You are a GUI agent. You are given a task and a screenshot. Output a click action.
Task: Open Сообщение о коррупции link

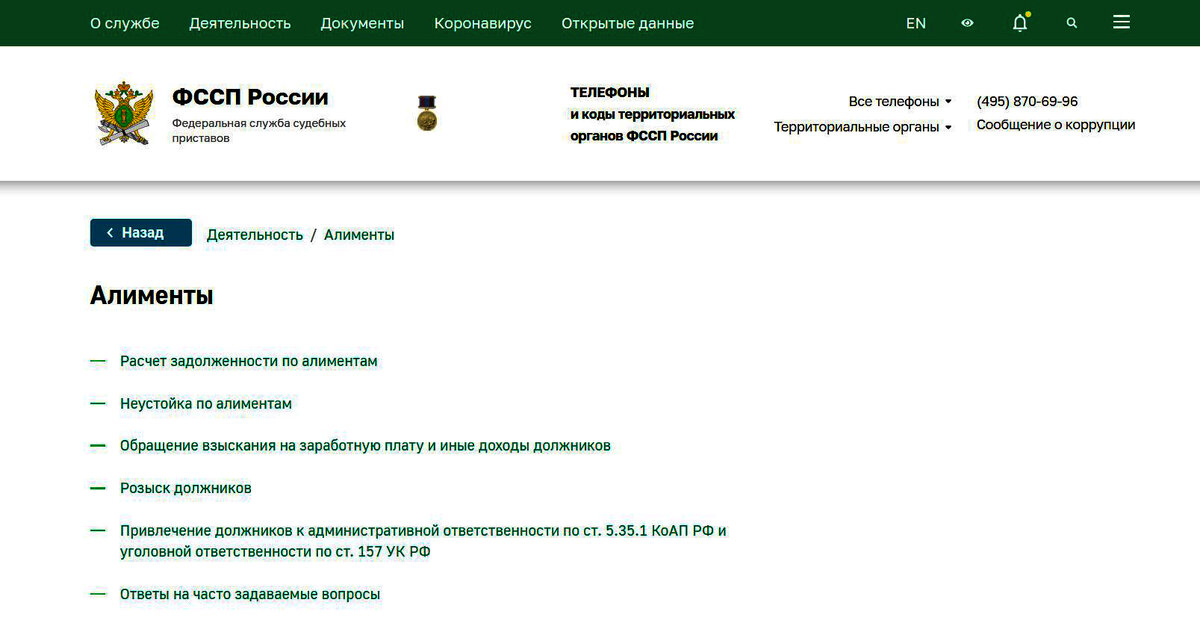(1056, 125)
